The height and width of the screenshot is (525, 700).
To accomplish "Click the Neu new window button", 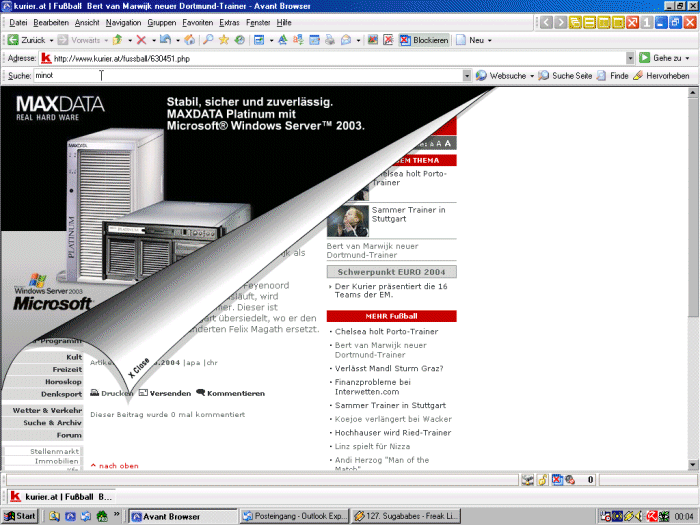I will [x=470, y=40].
